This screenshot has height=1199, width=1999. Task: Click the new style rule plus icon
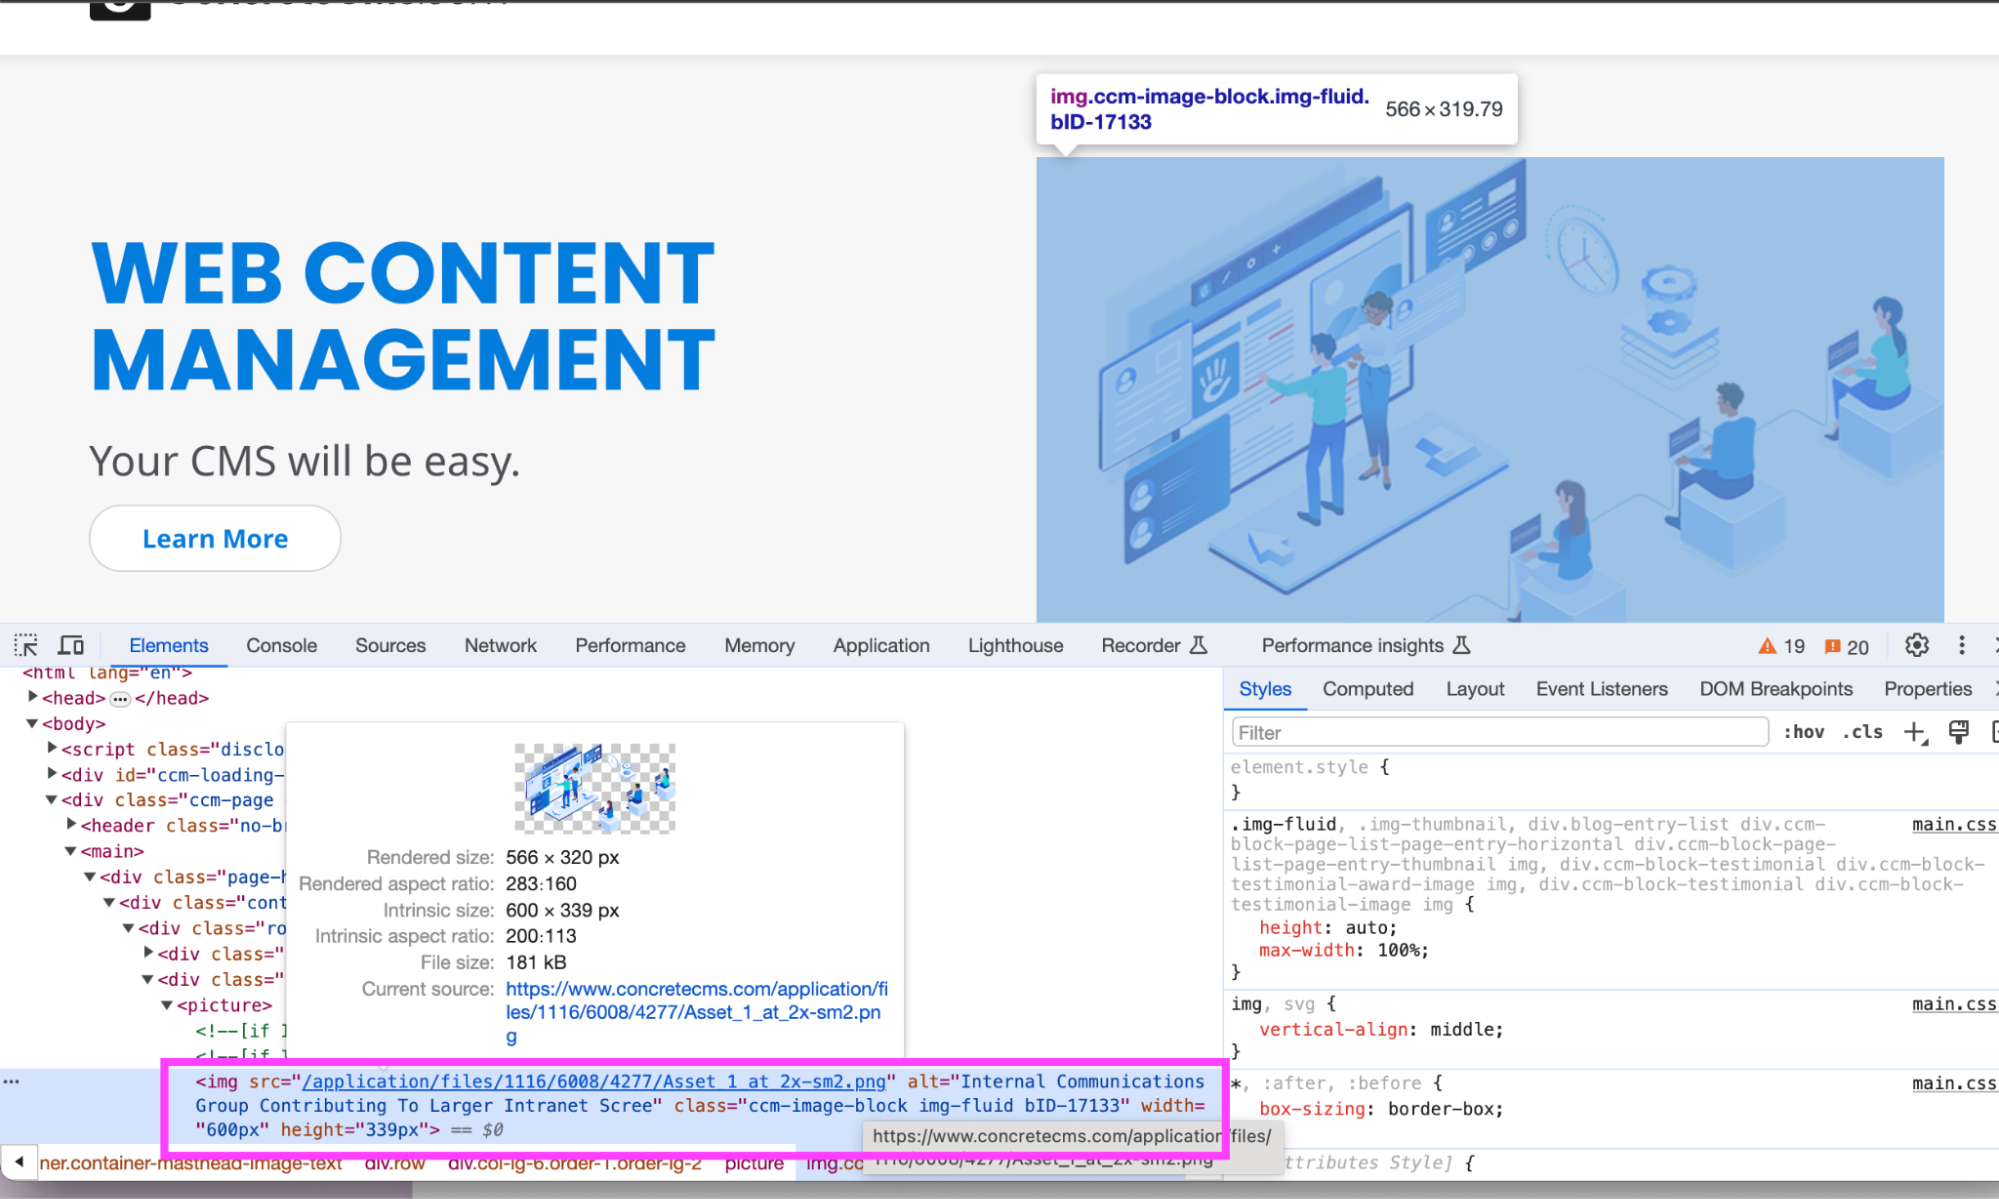tap(1911, 734)
